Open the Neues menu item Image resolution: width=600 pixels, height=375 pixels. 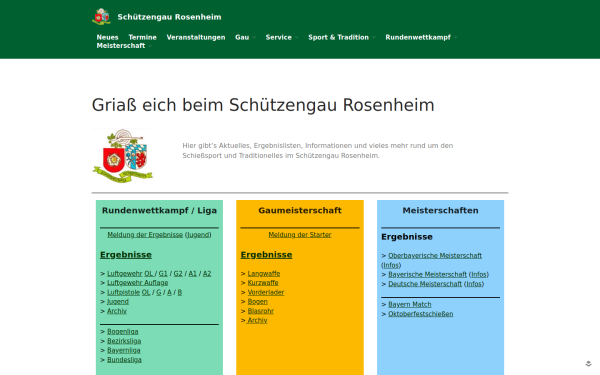tap(107, 37)
